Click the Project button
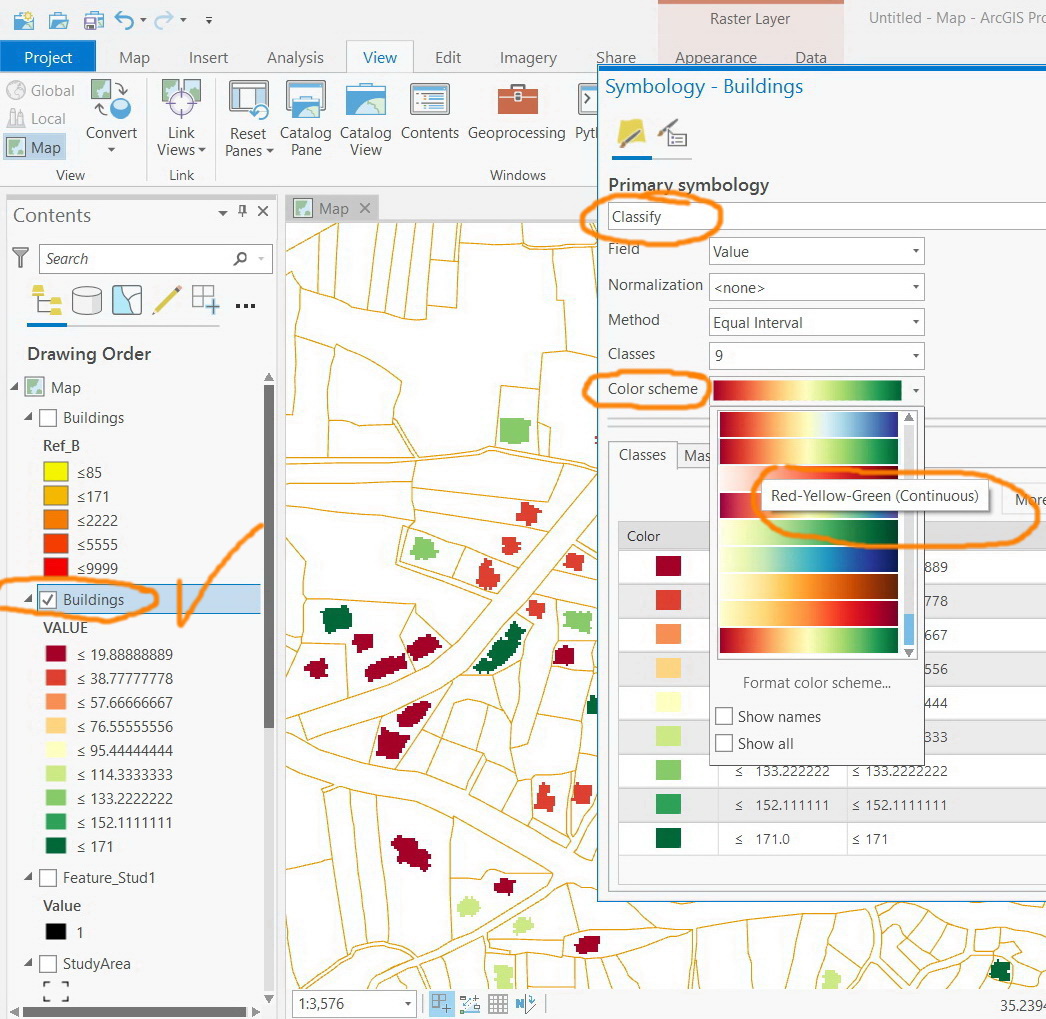The height and width of the screenshot is (1019, 1046). (x=47, y=57)
